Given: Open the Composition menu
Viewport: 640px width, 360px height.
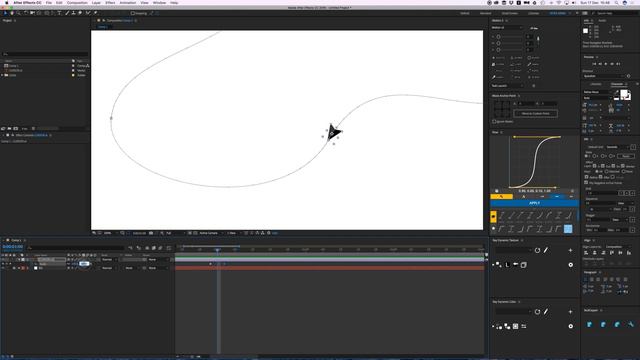Looking at the screenshot, I should coord(77,2).
